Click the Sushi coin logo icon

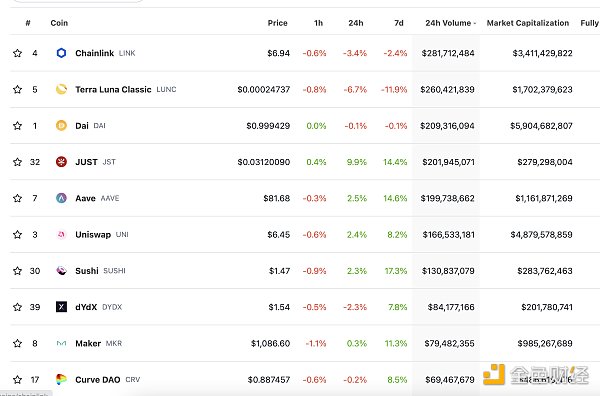[61, 271]
